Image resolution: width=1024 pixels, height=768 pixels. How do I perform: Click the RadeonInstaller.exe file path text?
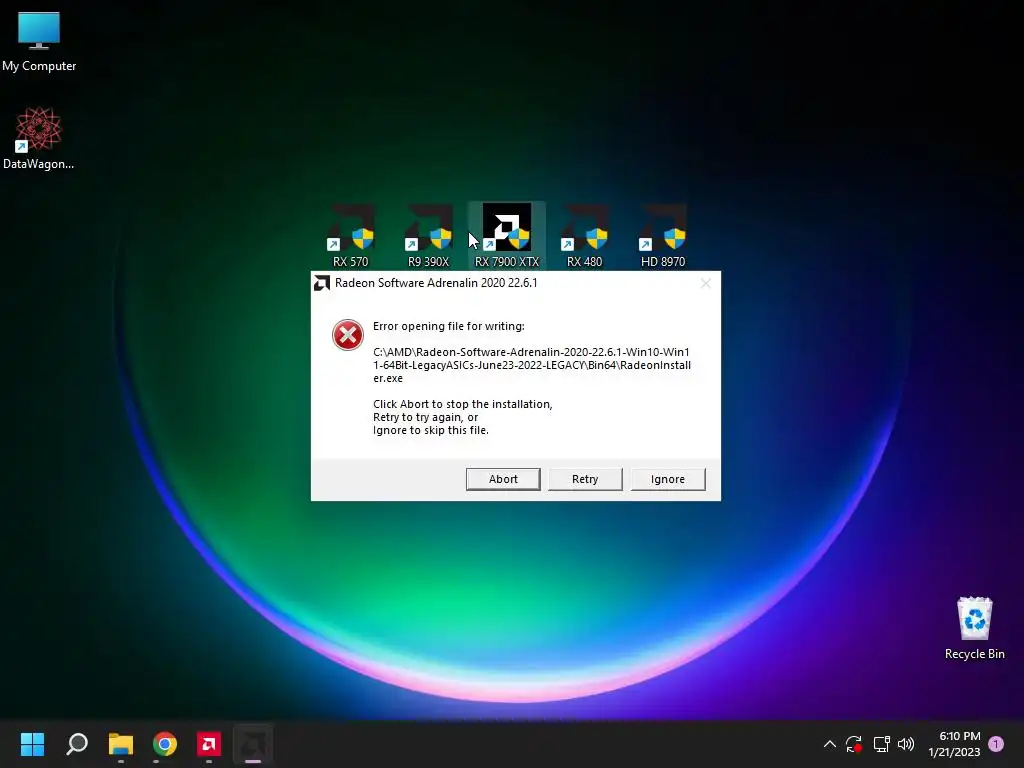[532, 365]
